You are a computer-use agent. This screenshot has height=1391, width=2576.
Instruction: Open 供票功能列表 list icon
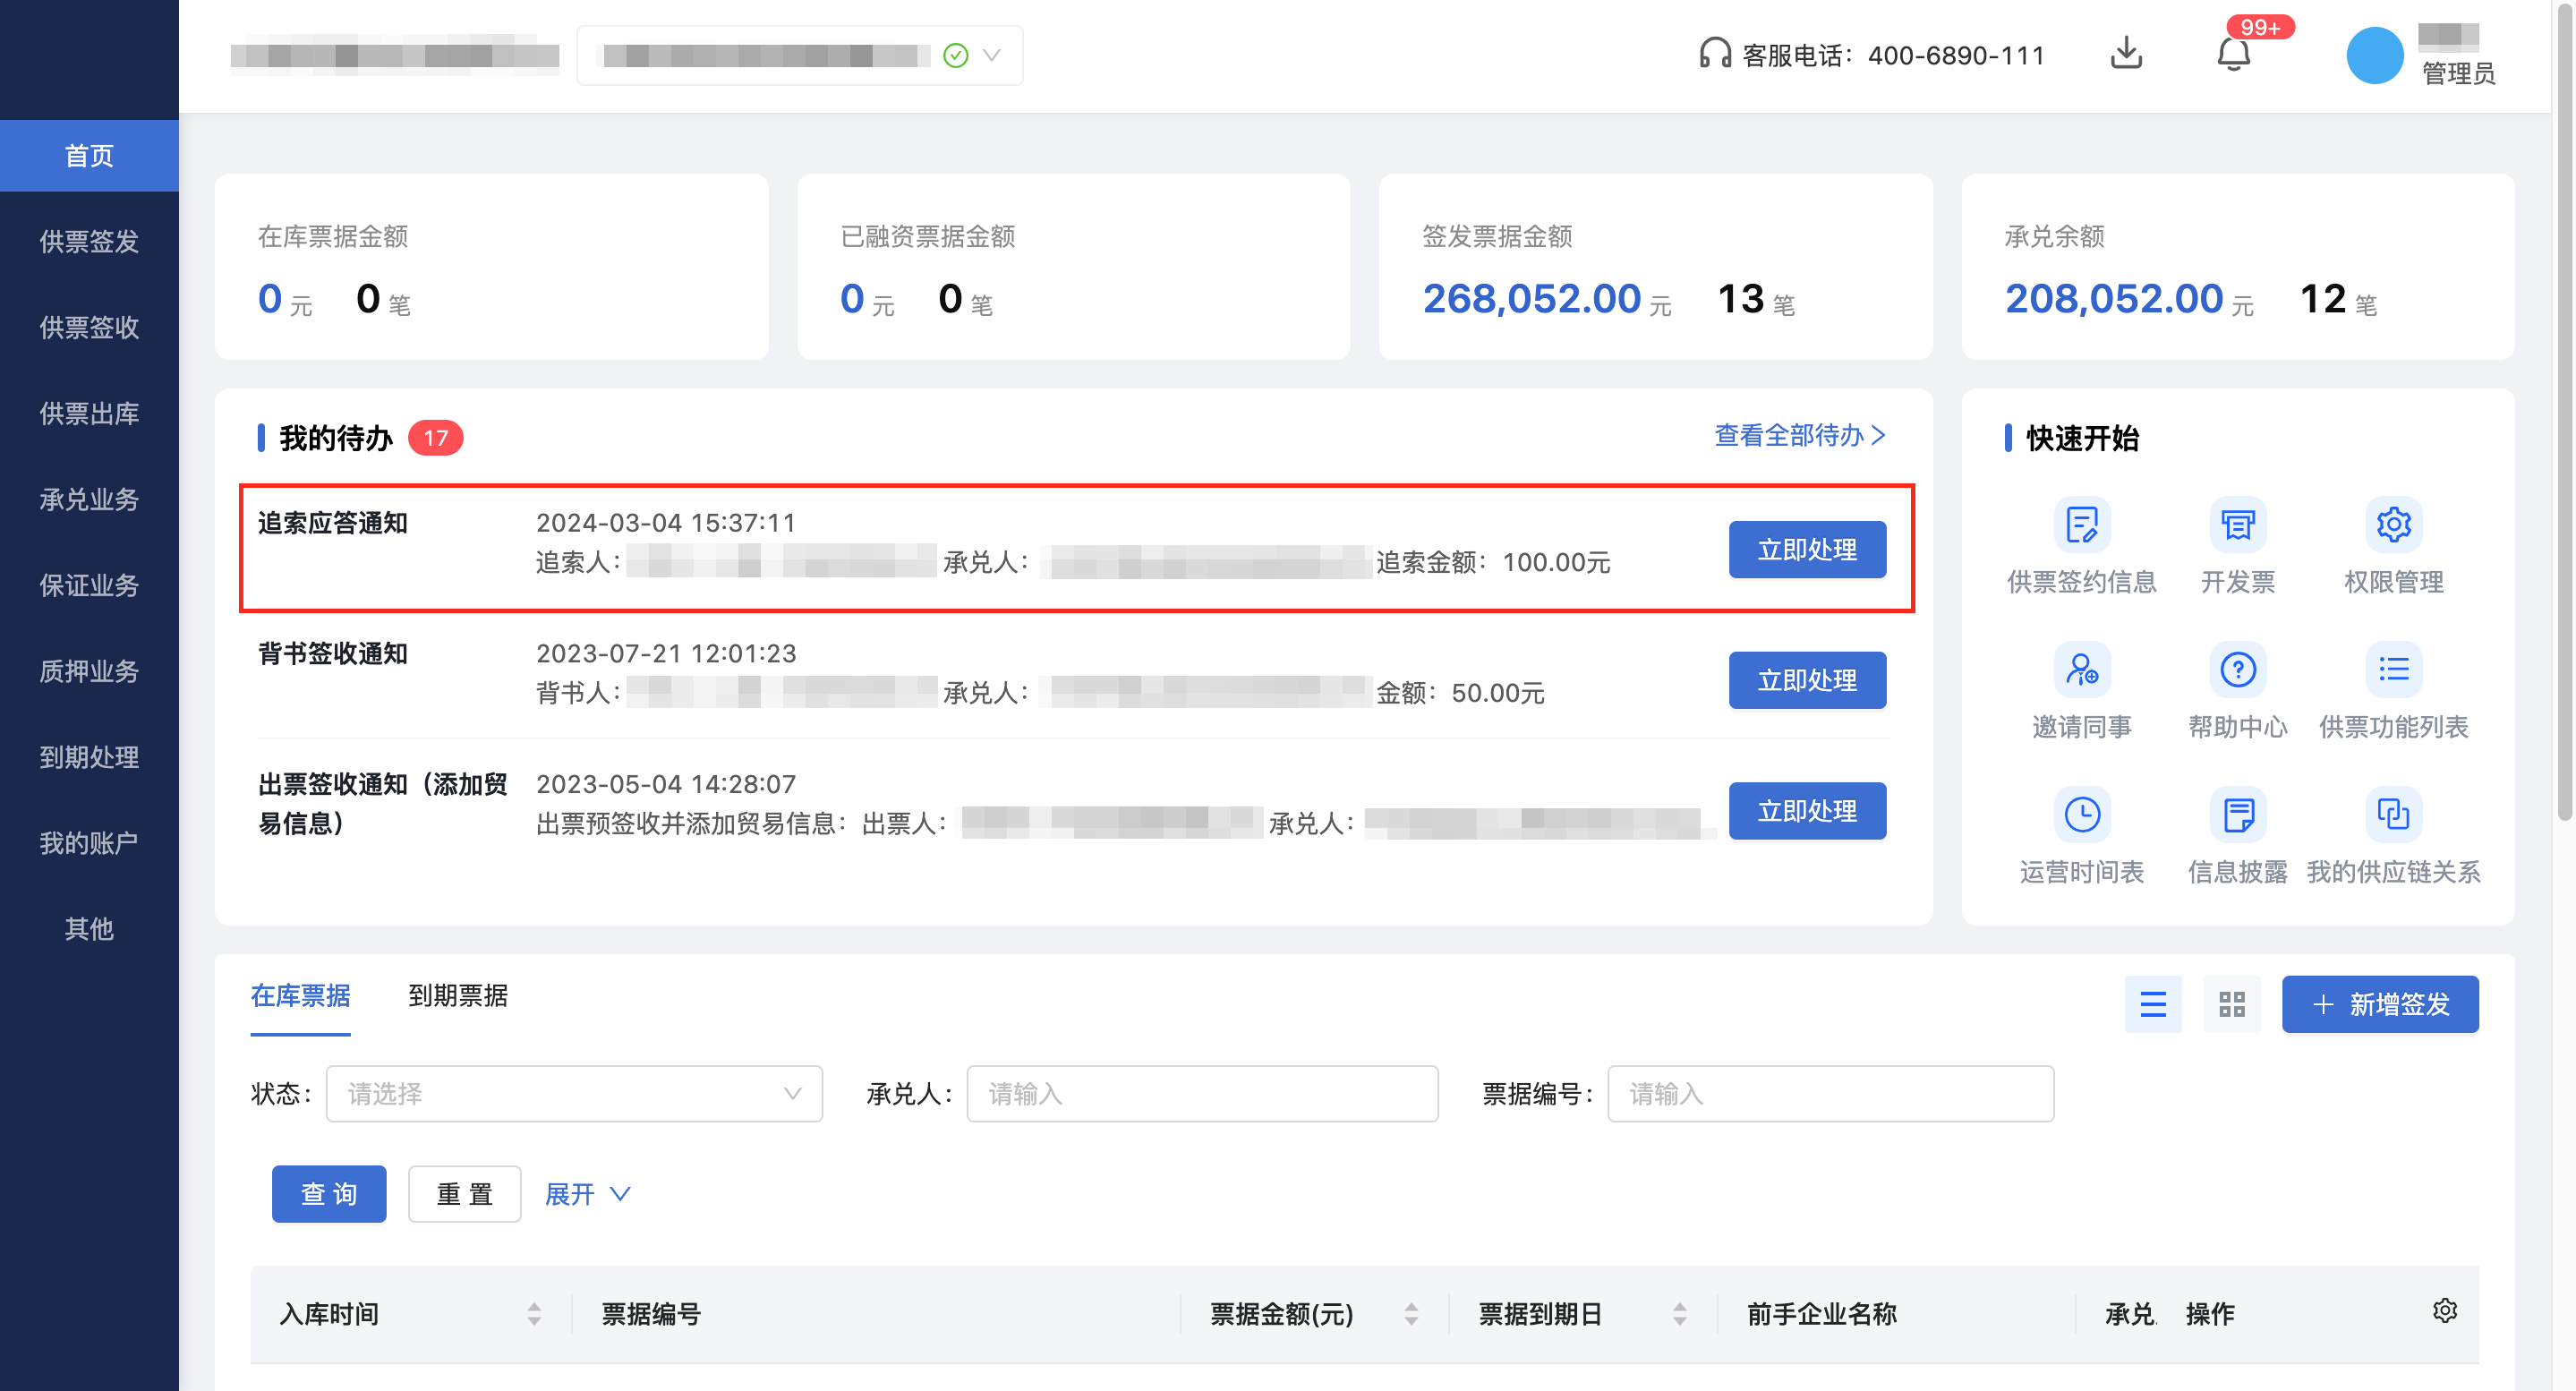click(x=2393, y=669)
